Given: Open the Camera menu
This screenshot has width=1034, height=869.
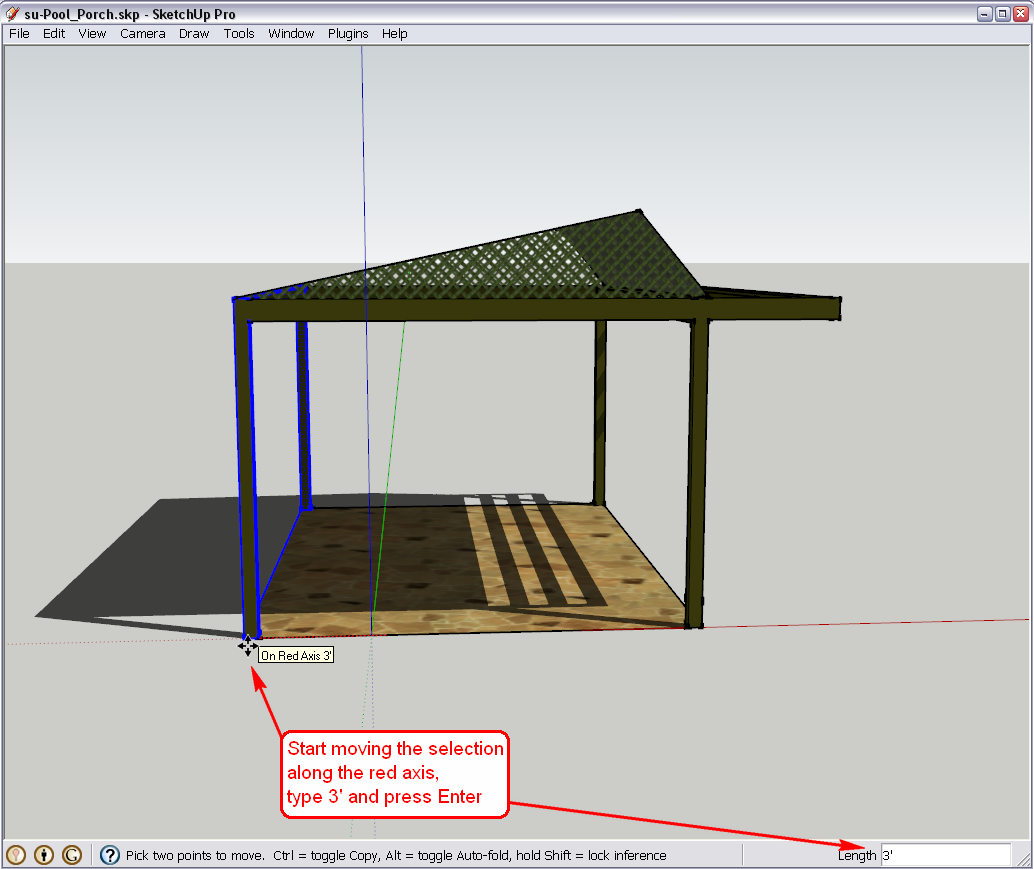Looking at the screenshot, I should [x=143, y=33].
